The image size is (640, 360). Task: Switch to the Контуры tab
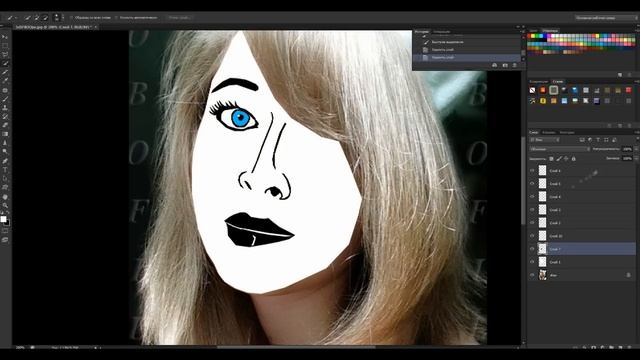click(x=567, y=132)
